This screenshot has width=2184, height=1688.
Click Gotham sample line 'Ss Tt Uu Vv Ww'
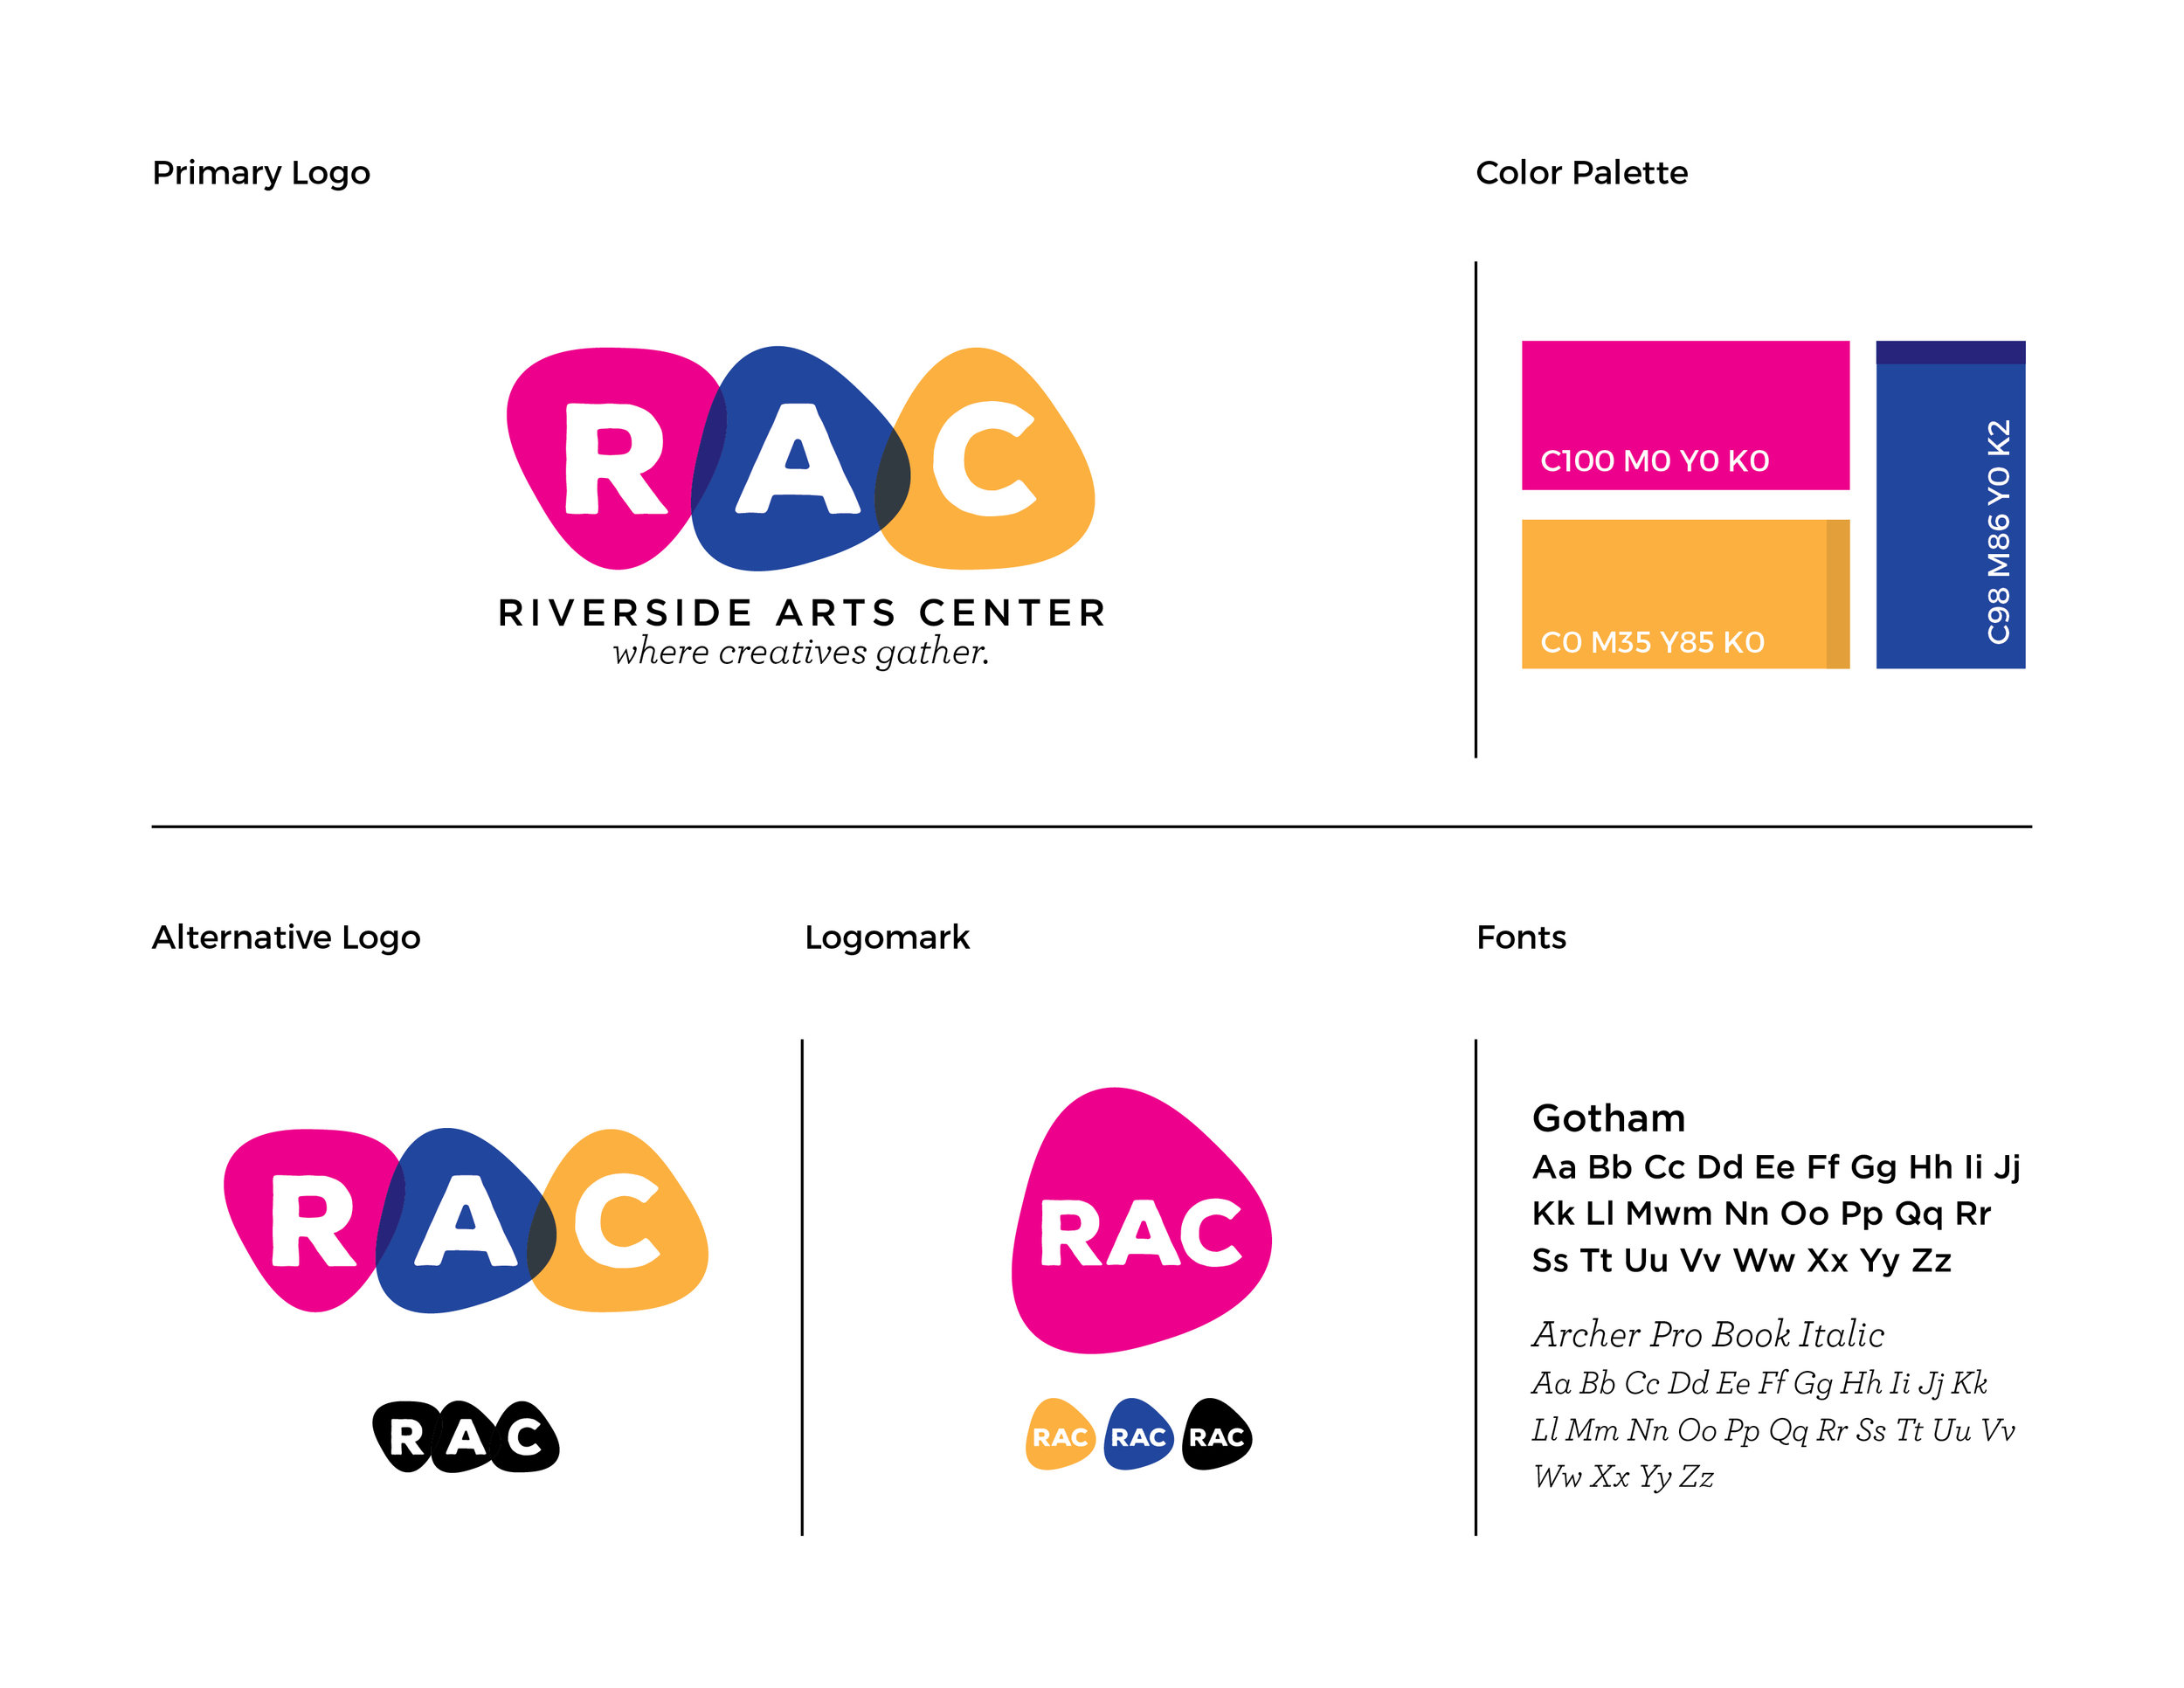pos(1742,1261)
